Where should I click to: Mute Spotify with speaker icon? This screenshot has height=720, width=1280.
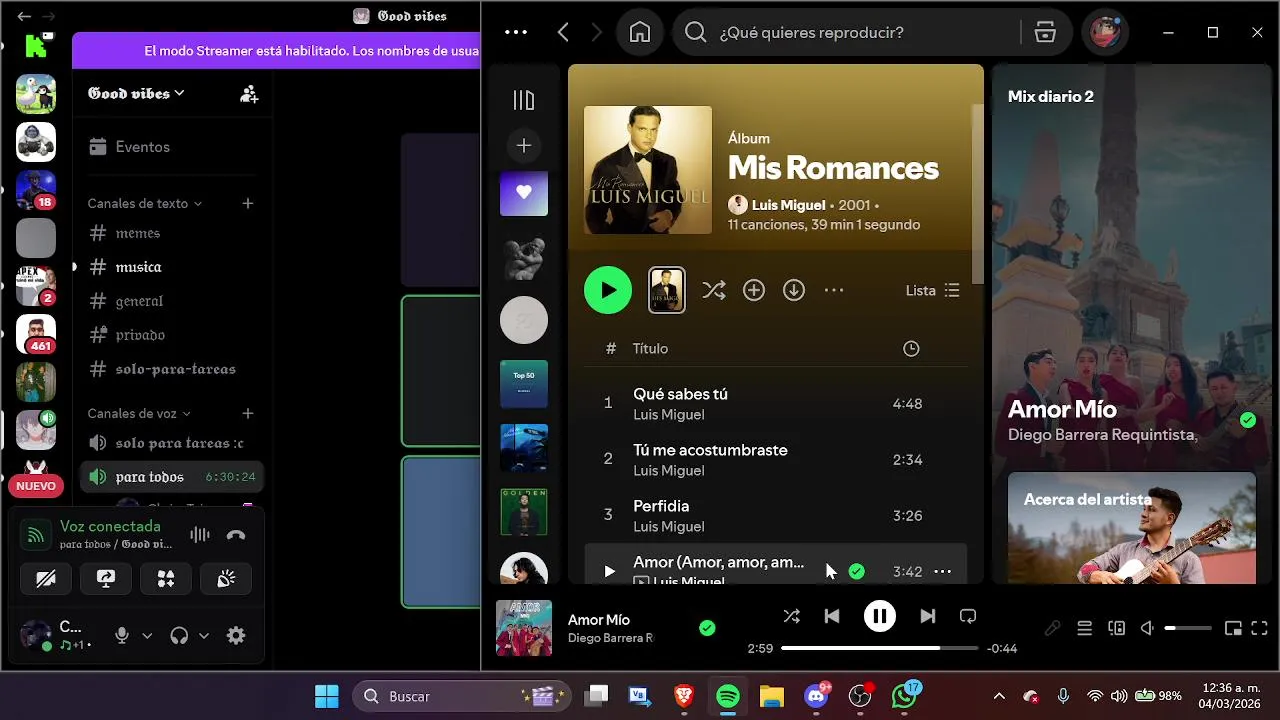tap(1148, 628)
